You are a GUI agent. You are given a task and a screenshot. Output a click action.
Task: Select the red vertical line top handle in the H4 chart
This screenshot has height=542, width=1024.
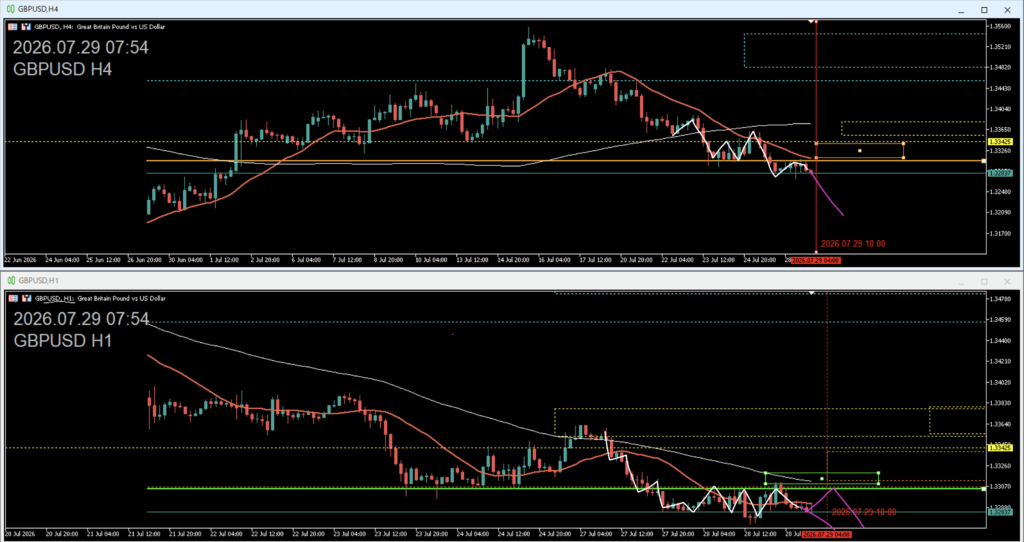click(816, 22)
